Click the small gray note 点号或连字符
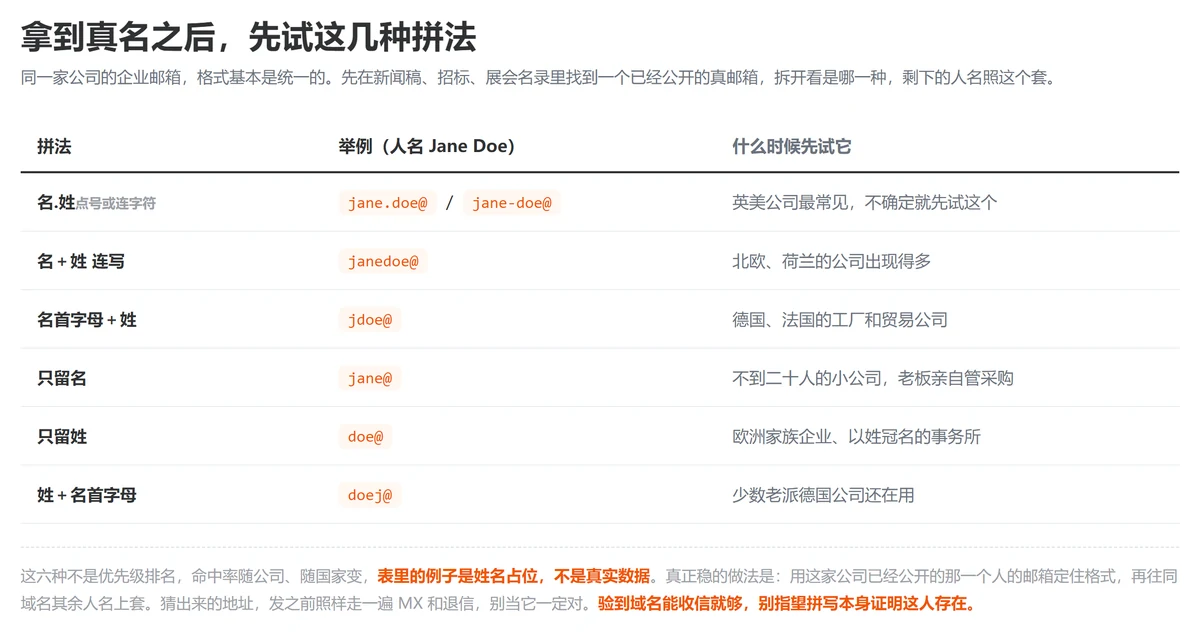 click(116, 204)
